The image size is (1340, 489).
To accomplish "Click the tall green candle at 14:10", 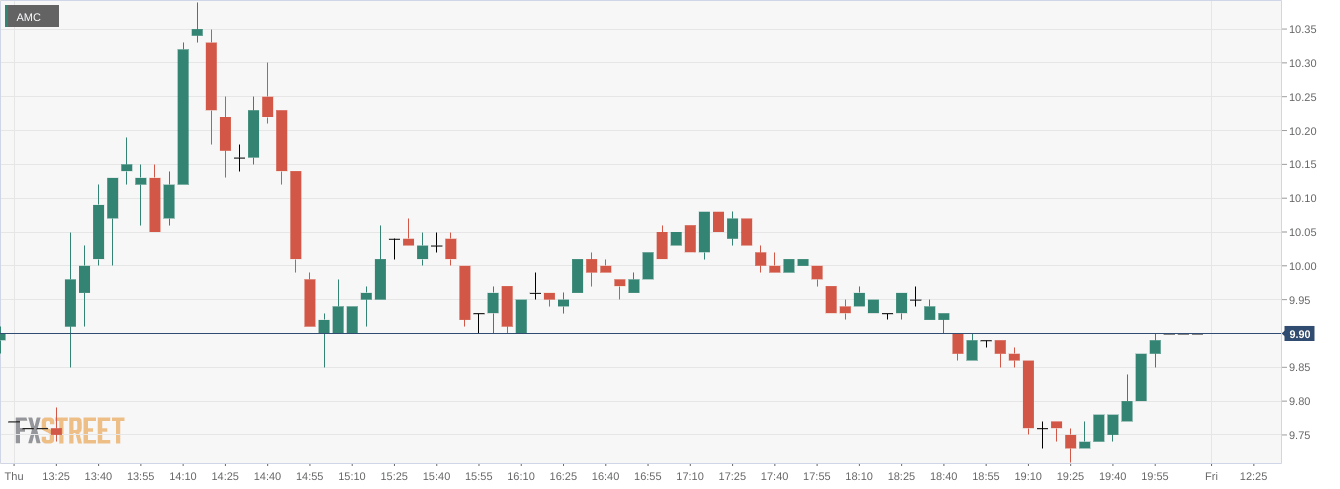I will [183, 116].
